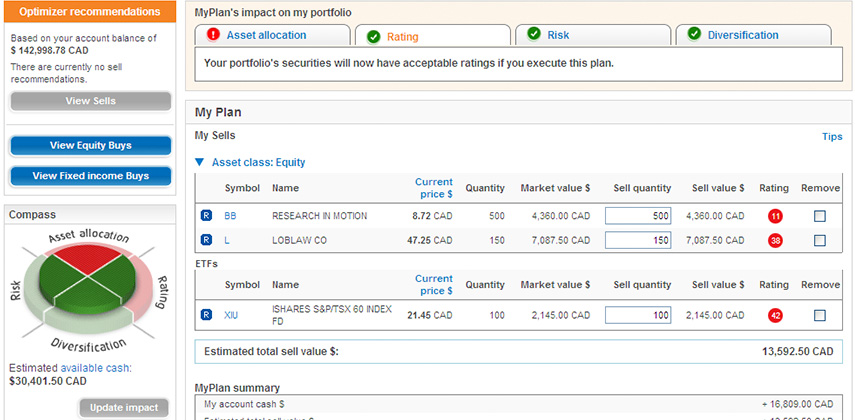The height and width of the screenshot is (420, 855).
Task: Click the red Asset allocation compass segment
Action: pos(86,262)
